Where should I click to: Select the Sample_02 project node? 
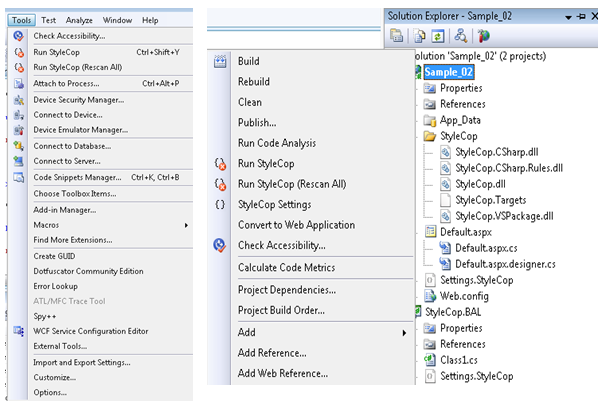coord(449,72)
